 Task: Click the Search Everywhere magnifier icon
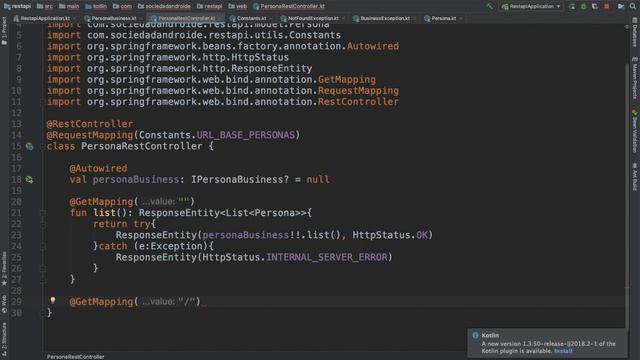(x=632, y=6)
